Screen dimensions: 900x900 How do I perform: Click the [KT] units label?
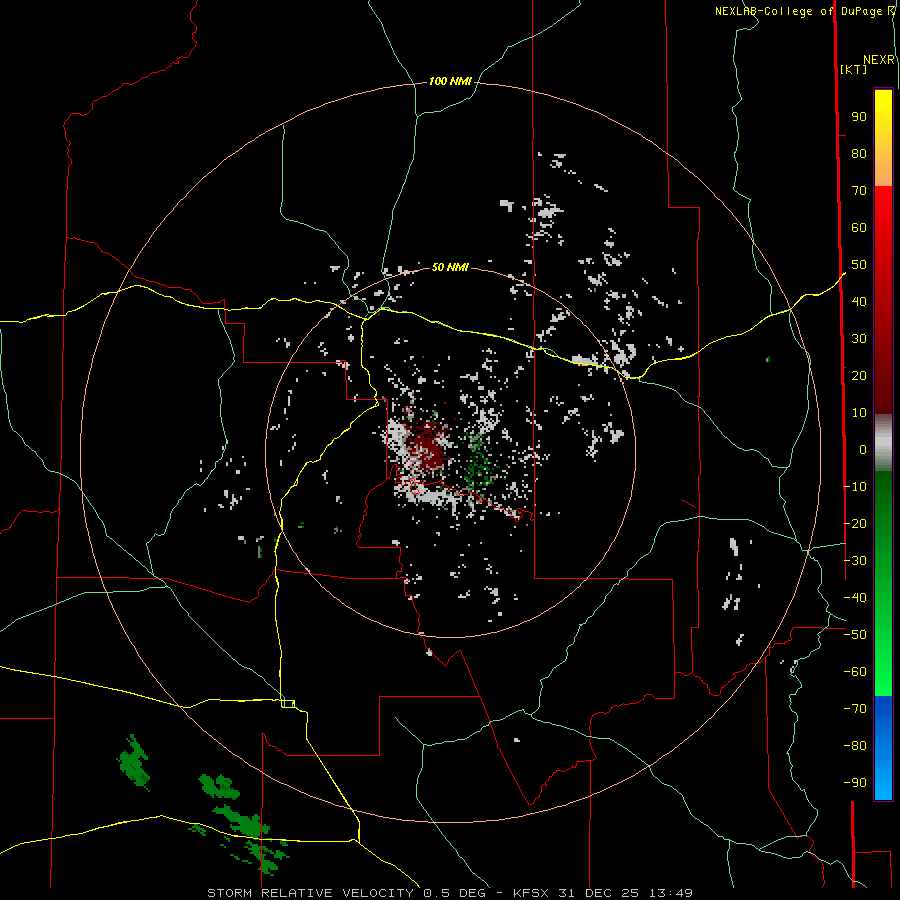[854, 69]
